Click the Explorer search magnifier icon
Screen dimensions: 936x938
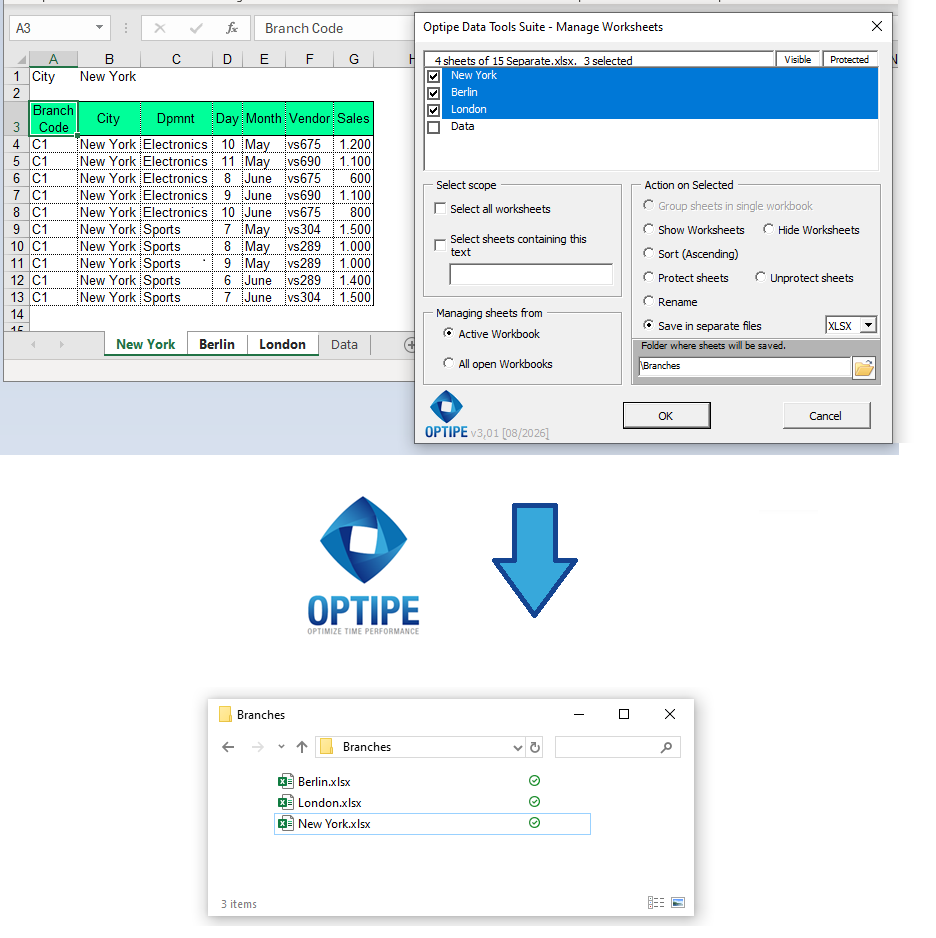666,747
